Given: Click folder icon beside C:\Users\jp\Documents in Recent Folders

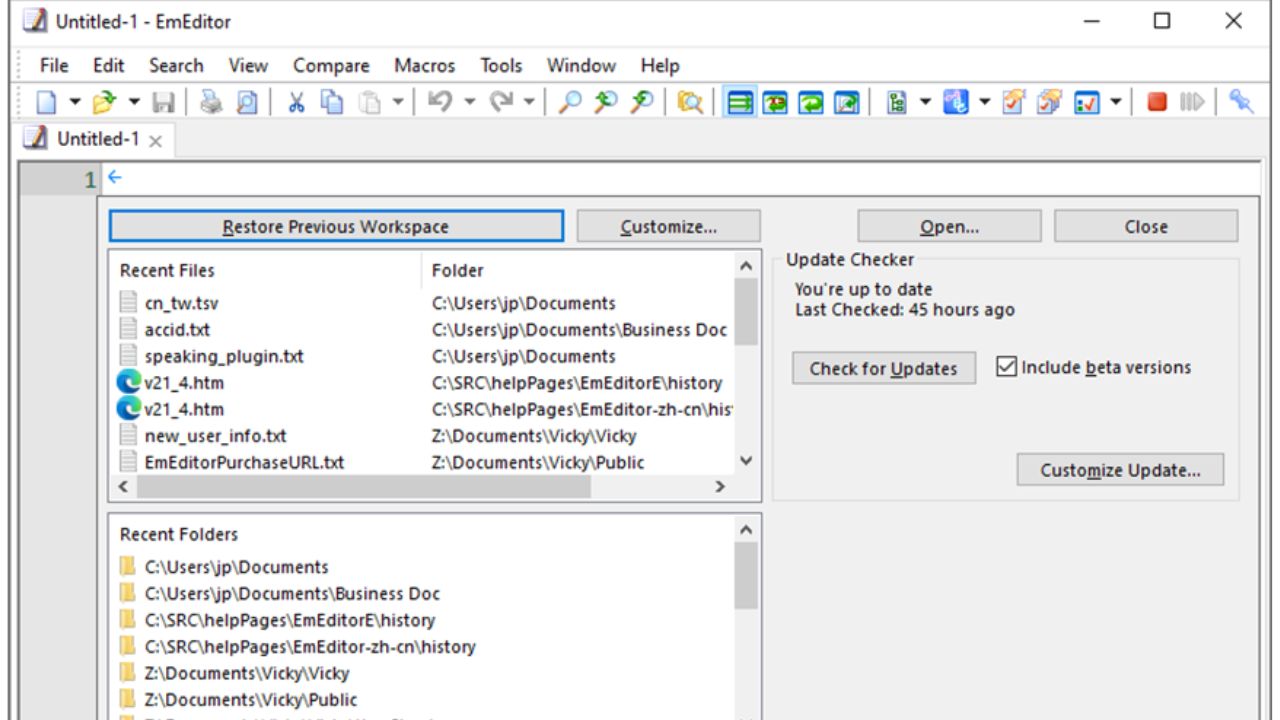Looking at the screenshot, I should coord(127,567).
